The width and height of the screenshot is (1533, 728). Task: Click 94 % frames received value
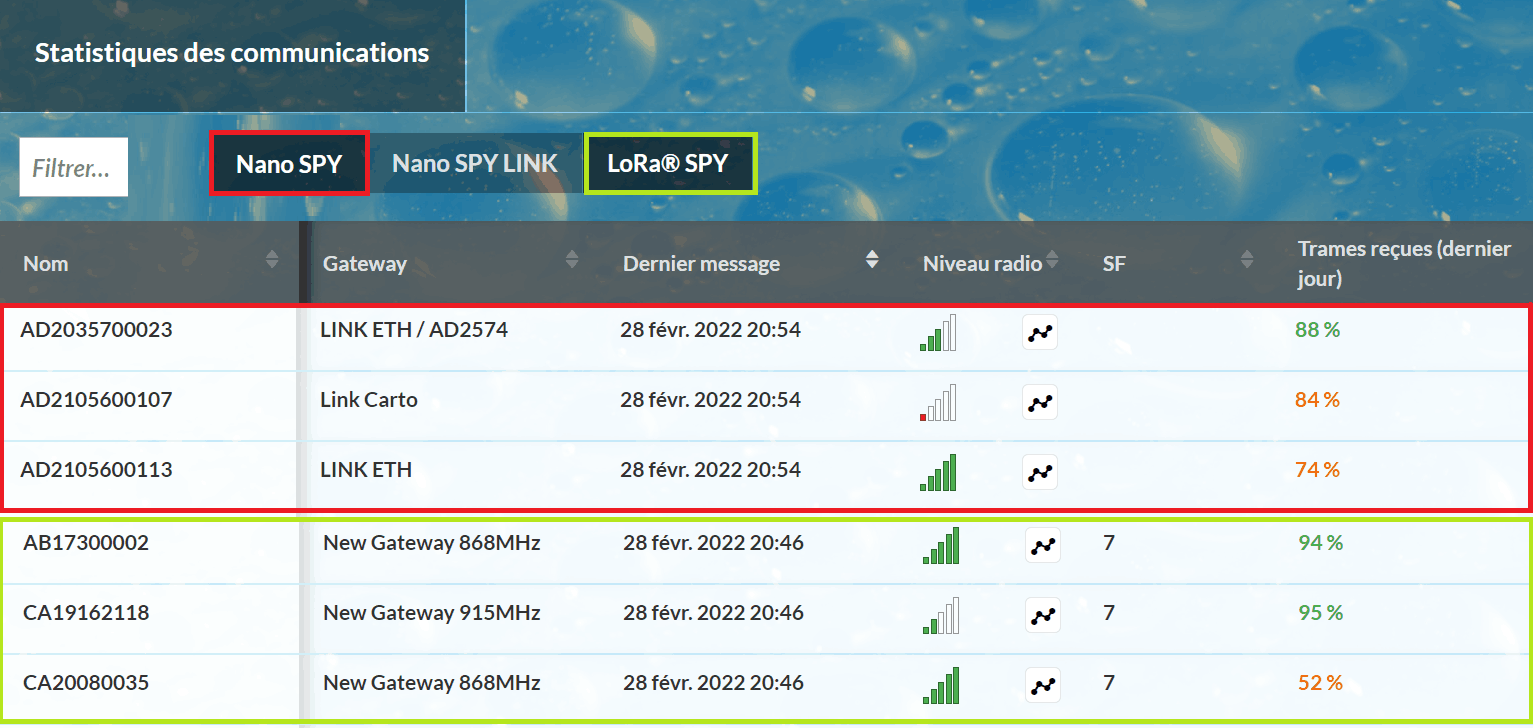coord(1321,543)
